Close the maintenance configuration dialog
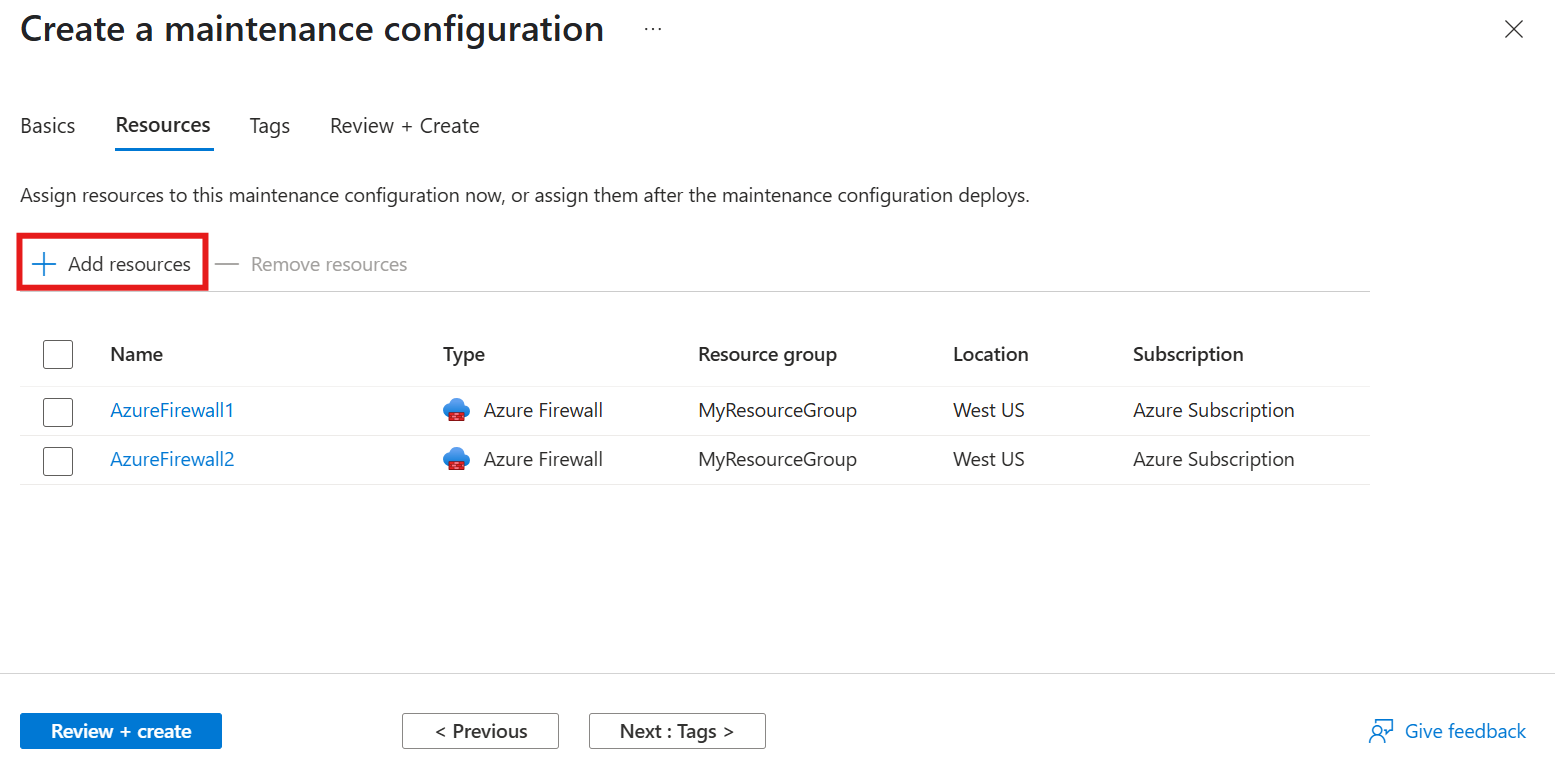The width and height of the screenshot is (1555, 757). 1513,29
